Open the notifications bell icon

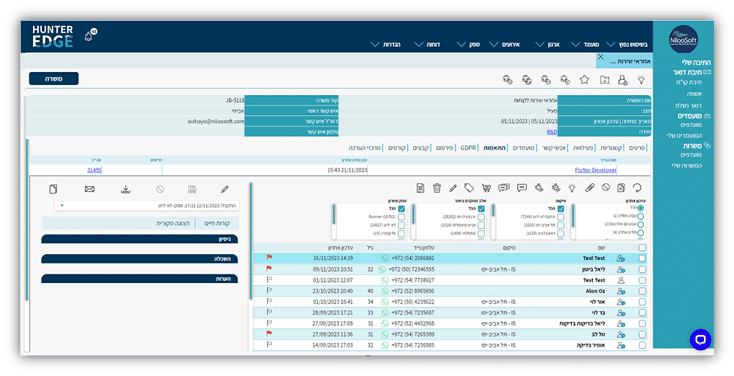pos(88,36)
